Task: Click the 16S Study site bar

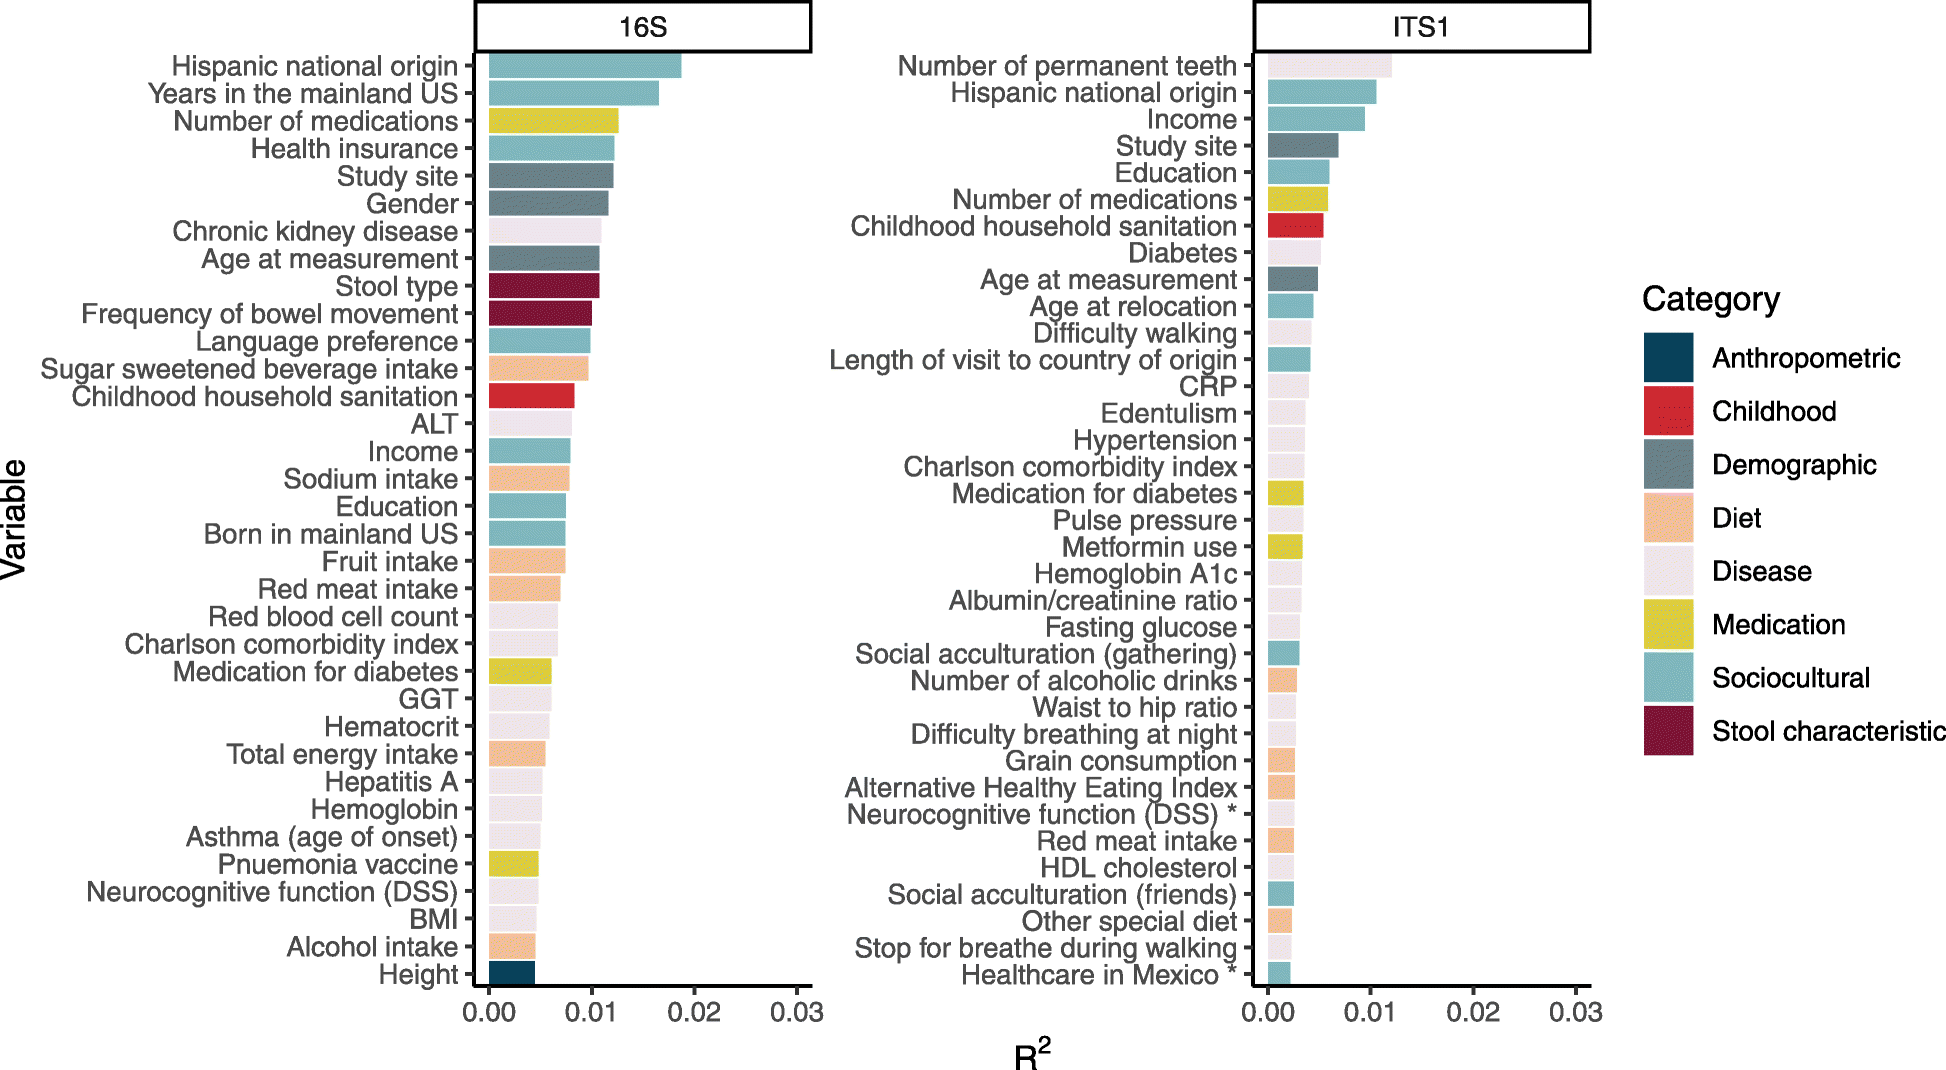Action: [551, 176]
